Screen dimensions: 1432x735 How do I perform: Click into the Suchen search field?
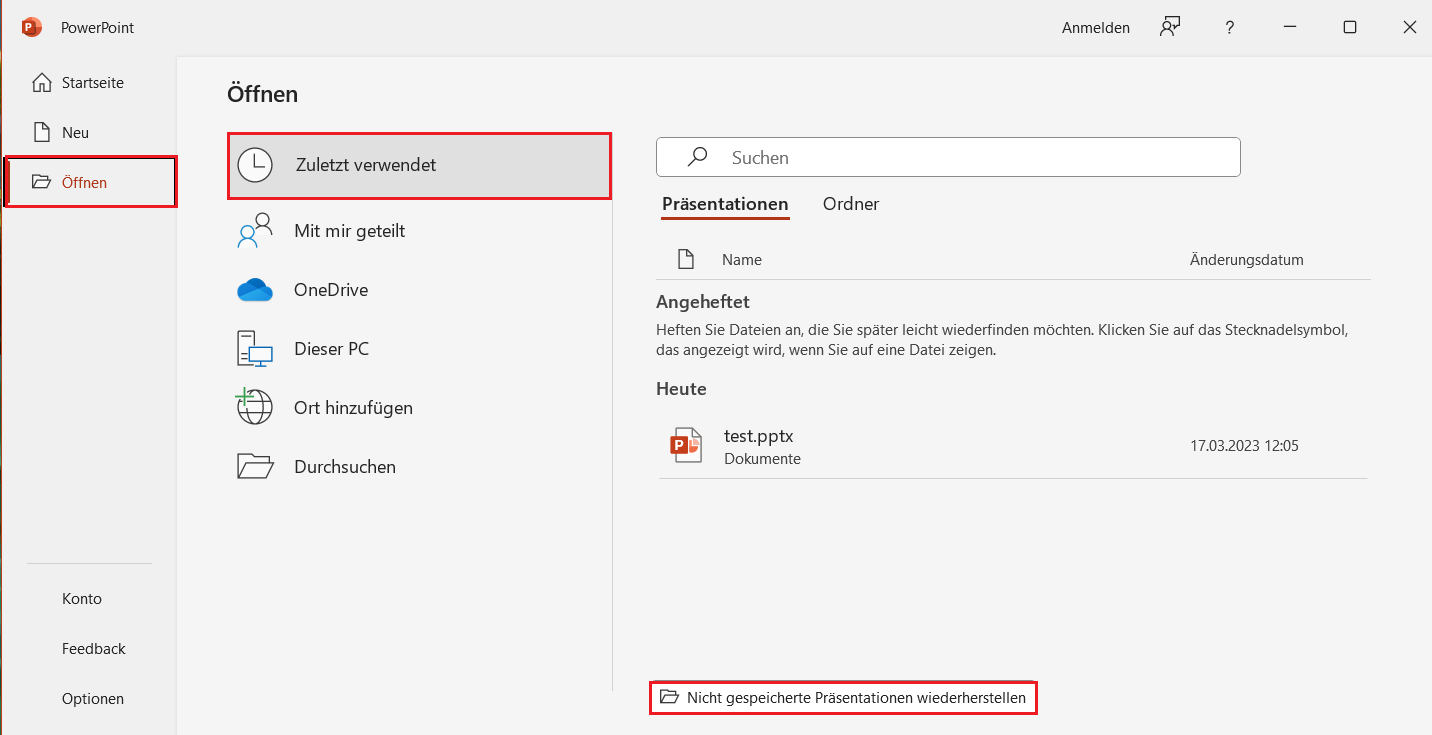[948, 157]
